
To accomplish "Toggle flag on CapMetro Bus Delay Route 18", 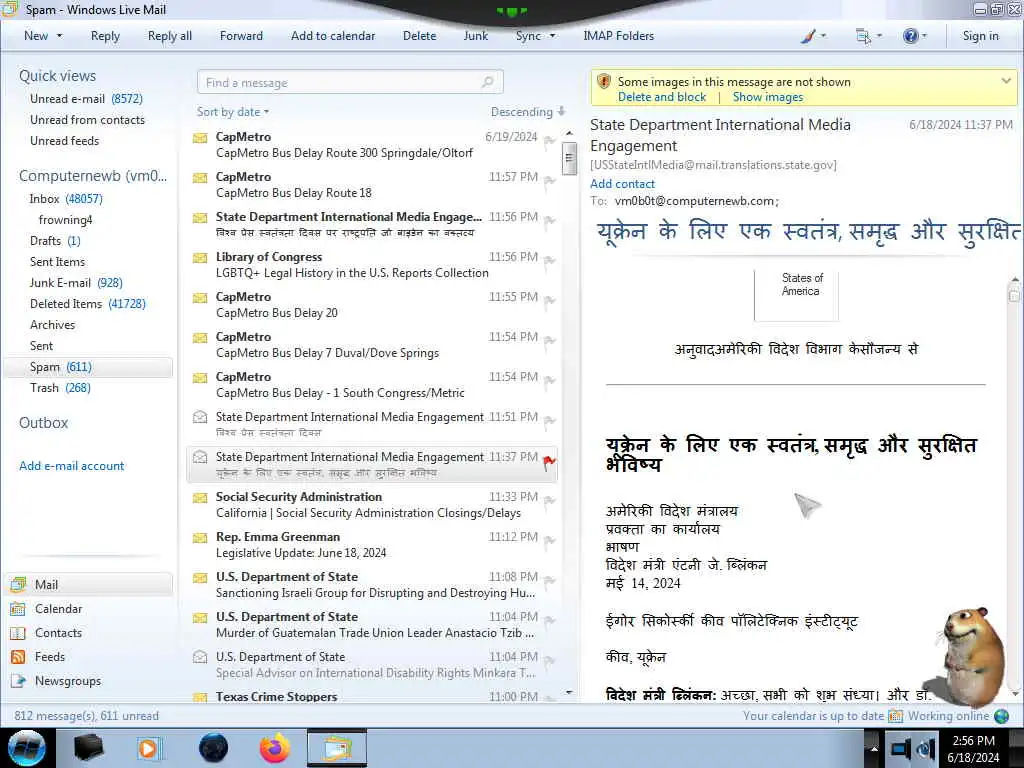I will [549, 181].
